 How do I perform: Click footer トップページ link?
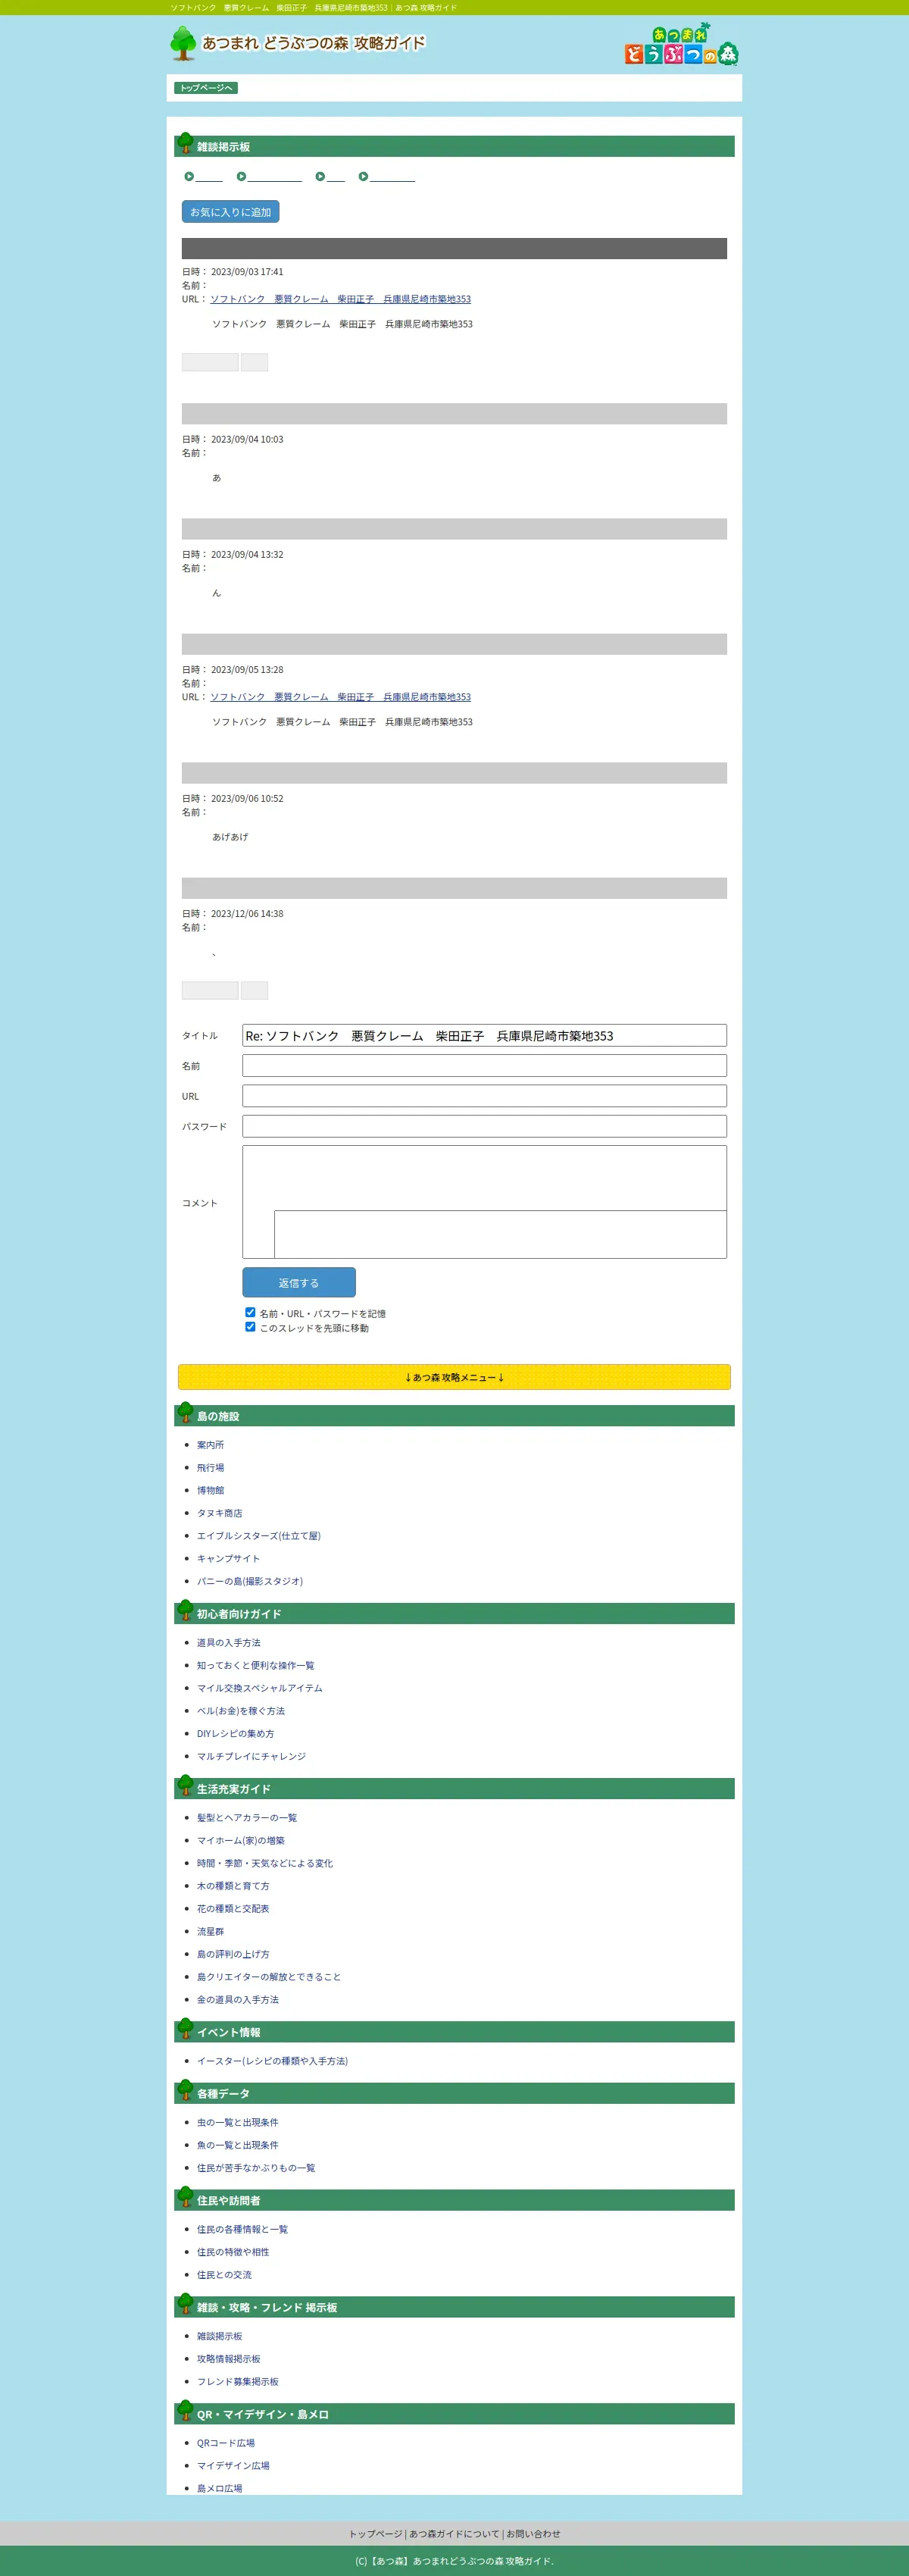pyautogui.click(x=375, y=2534)
